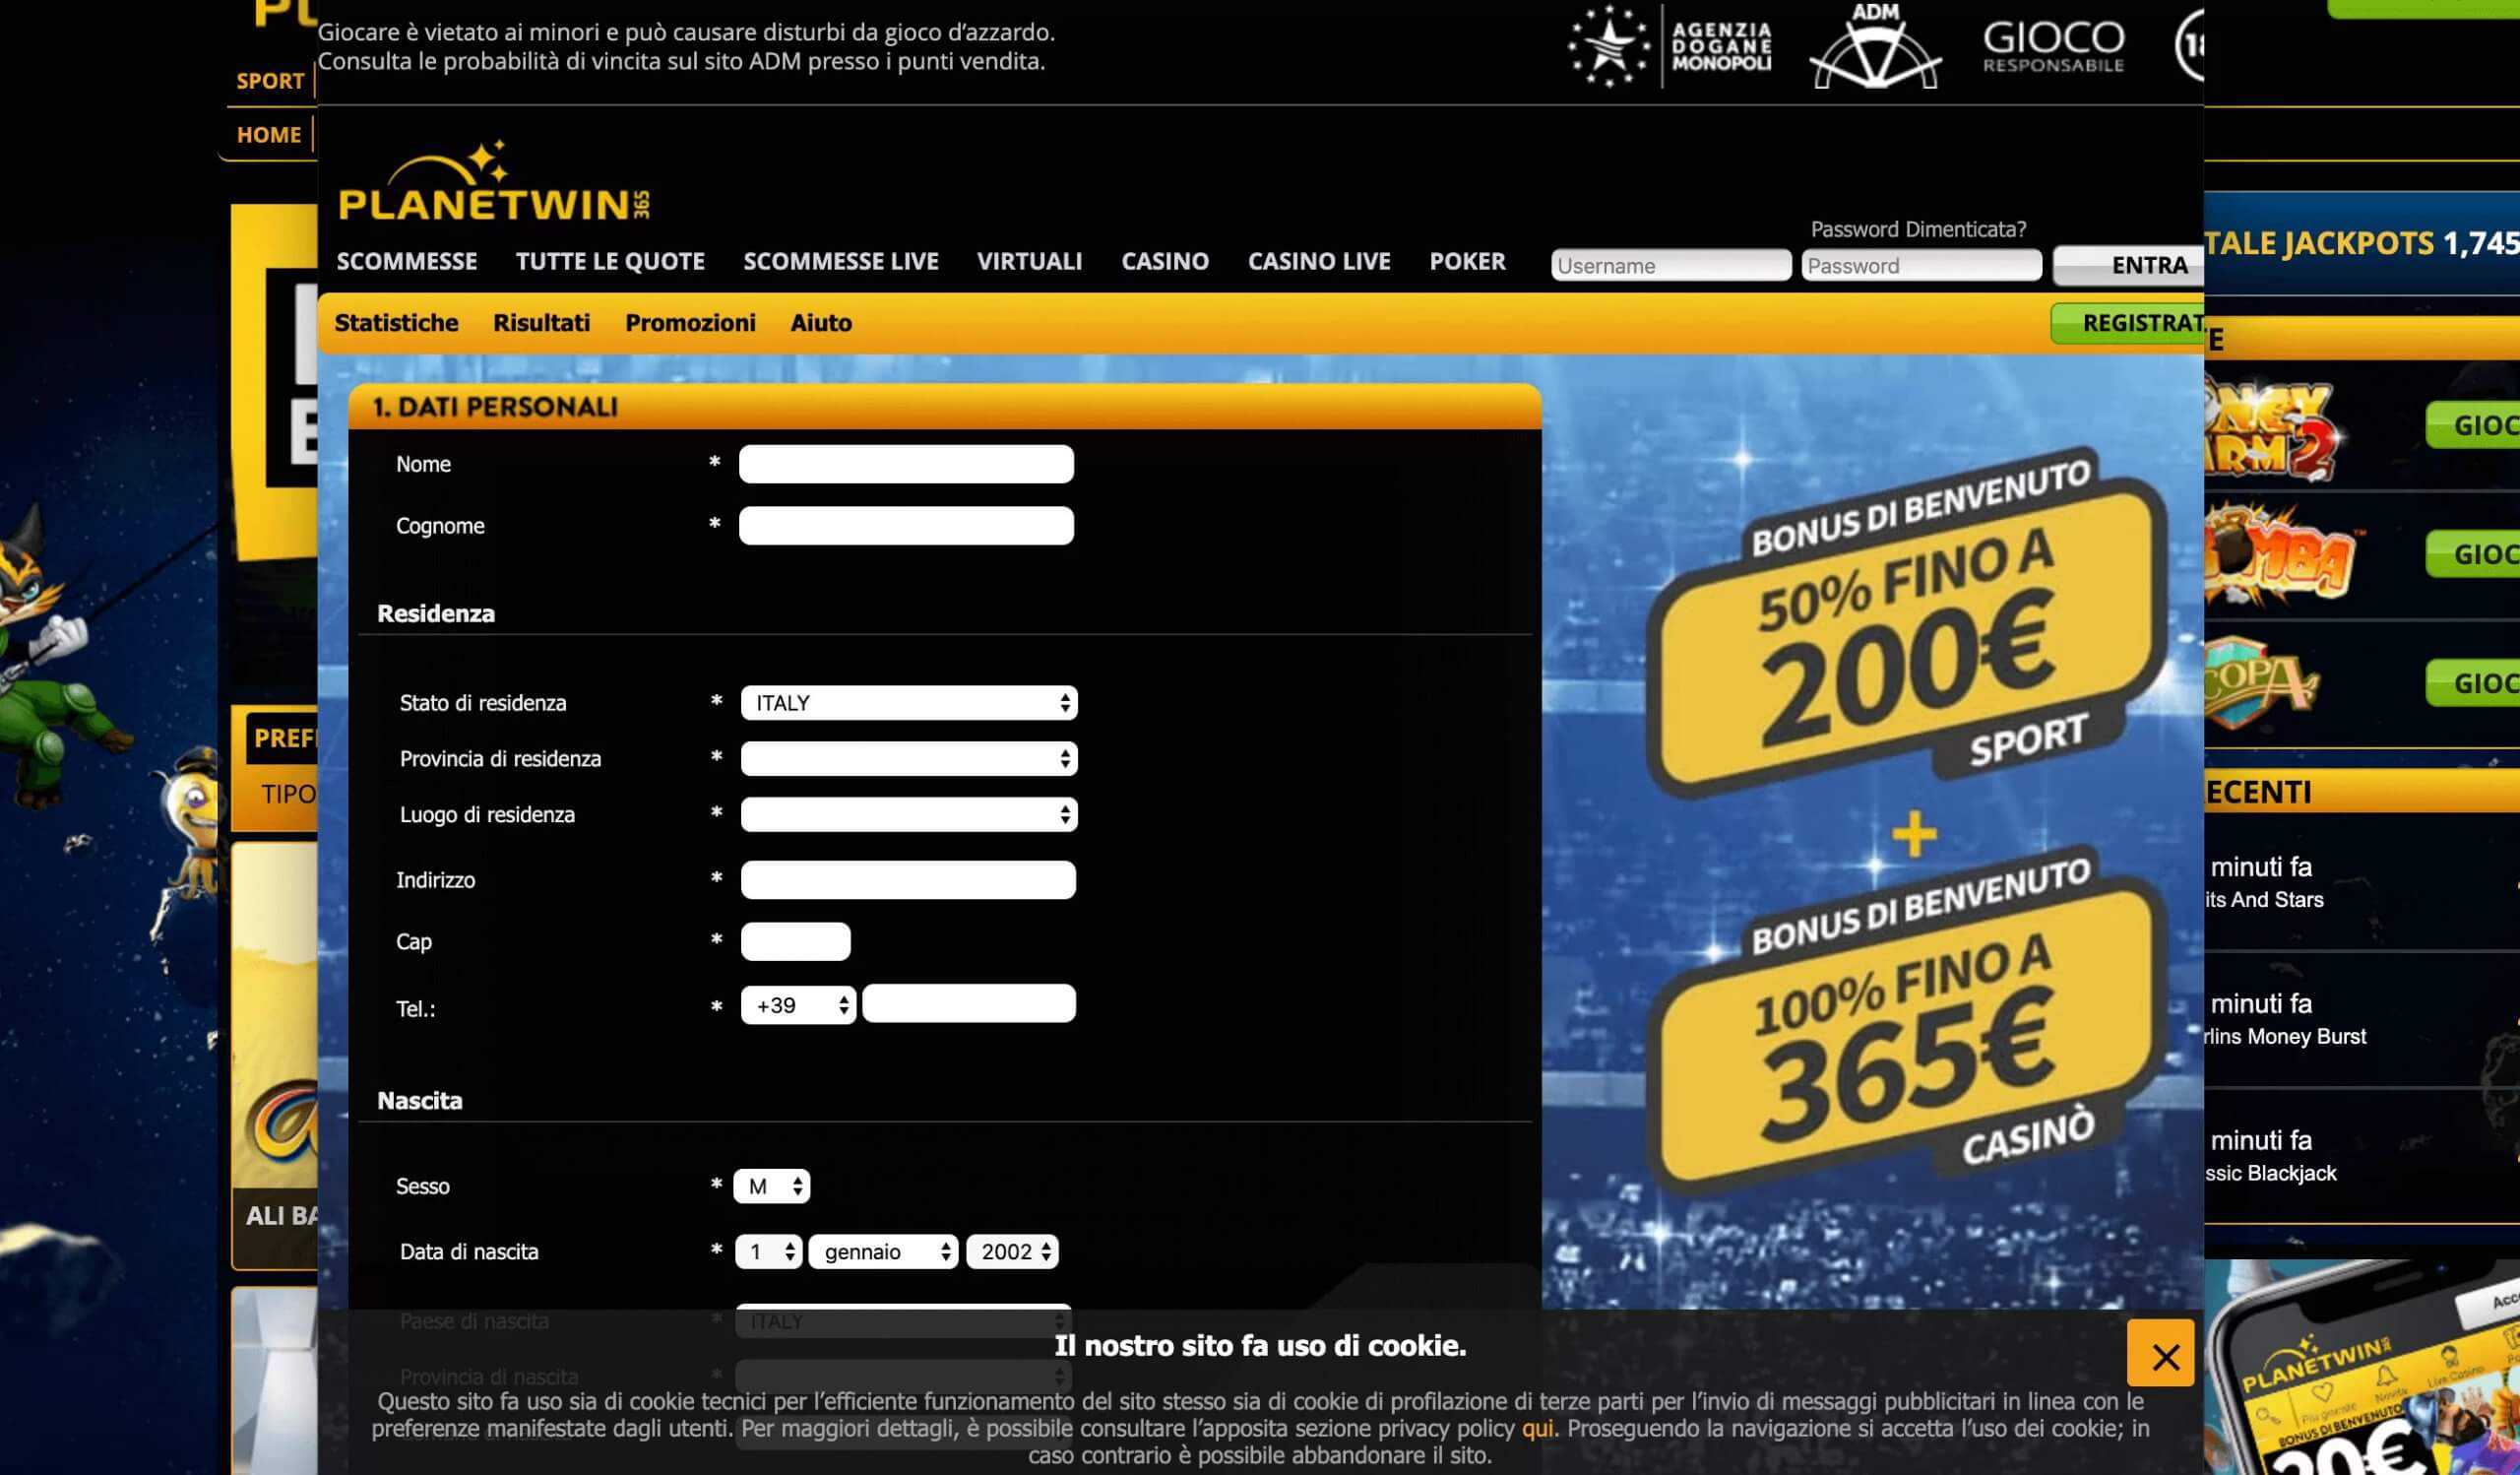Viewport: 2520px width, 1475px height.
Task: Open the birth day dropdown
Action: click(768, 1253)
